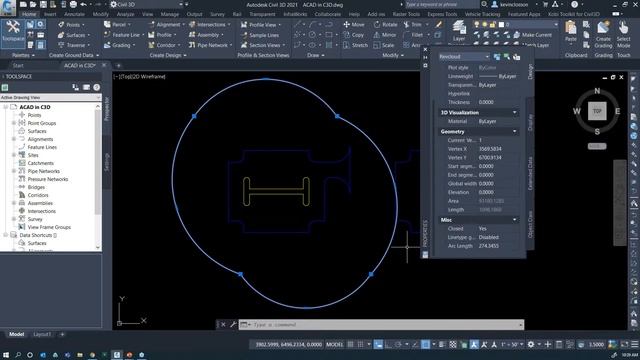Toggle polar tracking in status bar
The image size is (640, 360).
[398, 344]
